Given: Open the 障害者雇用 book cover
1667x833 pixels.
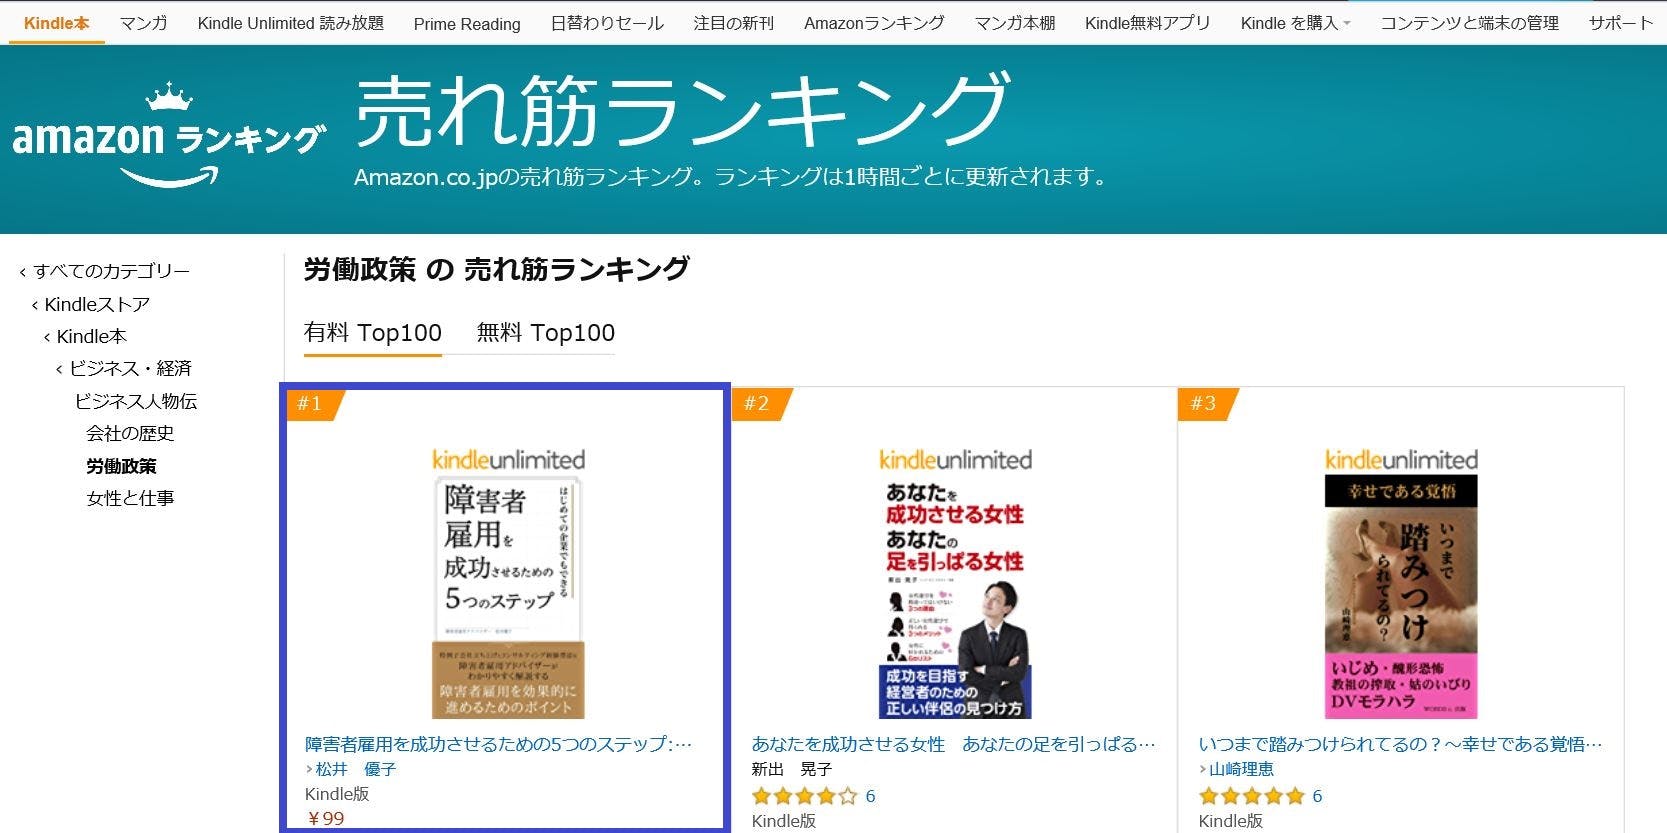Looking at the screenshot, I should click(x=508, y=598).
